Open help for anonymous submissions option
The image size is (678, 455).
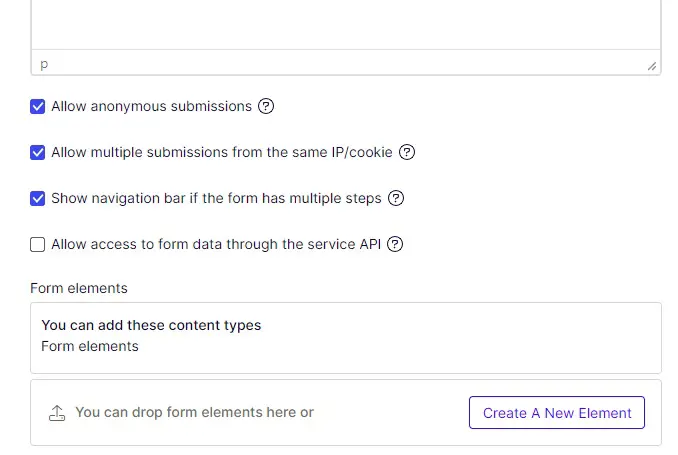tap(266, 106)
